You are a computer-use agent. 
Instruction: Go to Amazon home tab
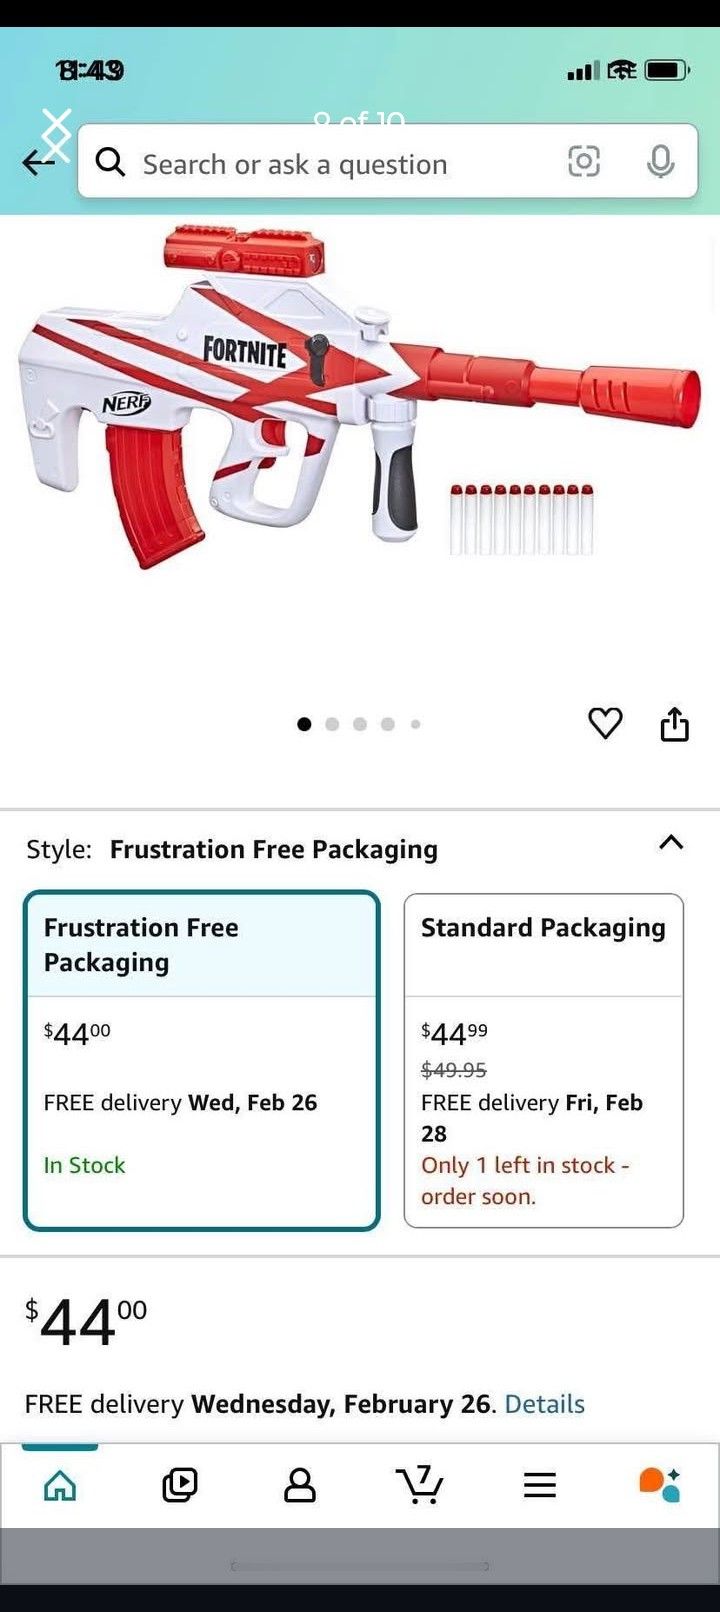pyautogui.click(x=60, y=1485)
